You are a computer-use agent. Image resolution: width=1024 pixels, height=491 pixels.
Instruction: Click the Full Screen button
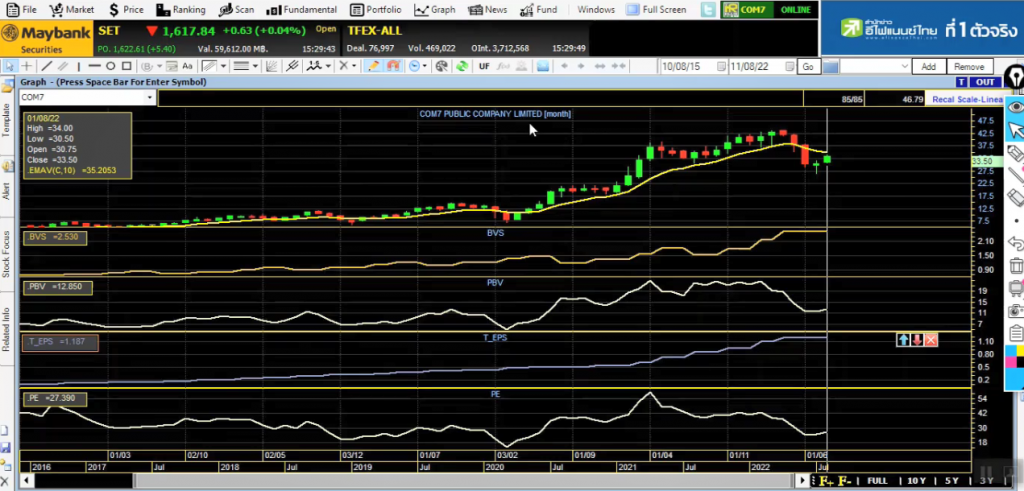pyautogui.click(x=656, y=10)
